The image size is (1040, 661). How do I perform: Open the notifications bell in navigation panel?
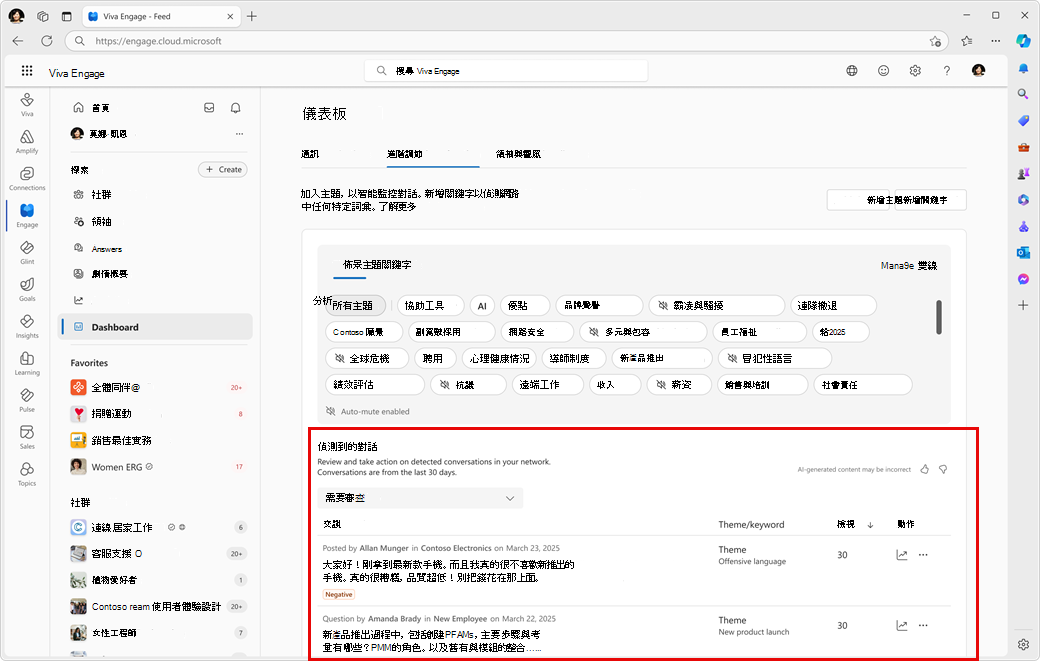pos(235,107)
